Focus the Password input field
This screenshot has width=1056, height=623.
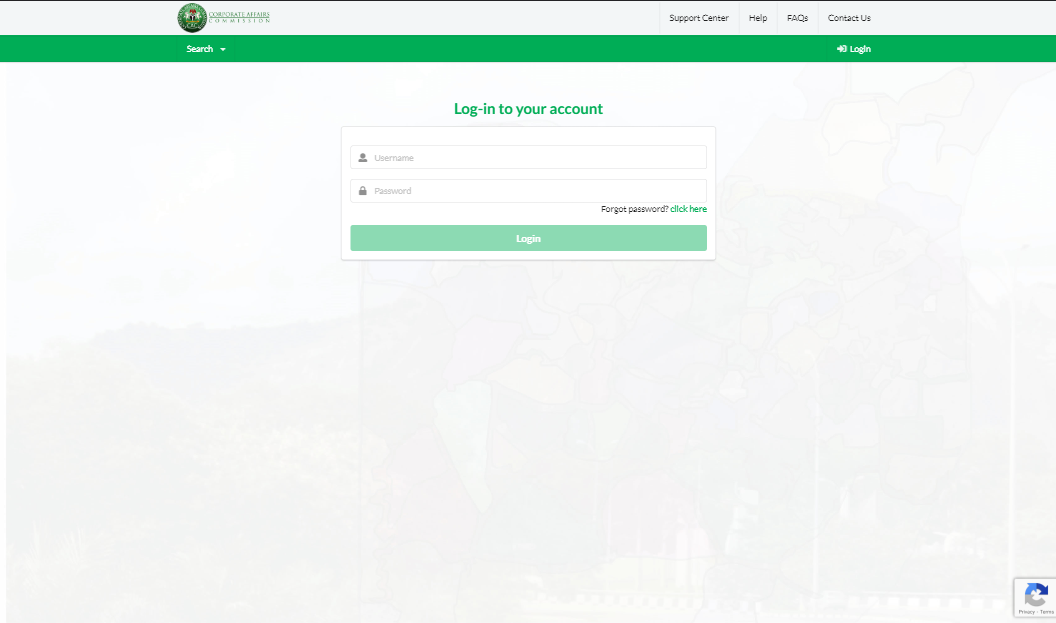tap(535, 191)
